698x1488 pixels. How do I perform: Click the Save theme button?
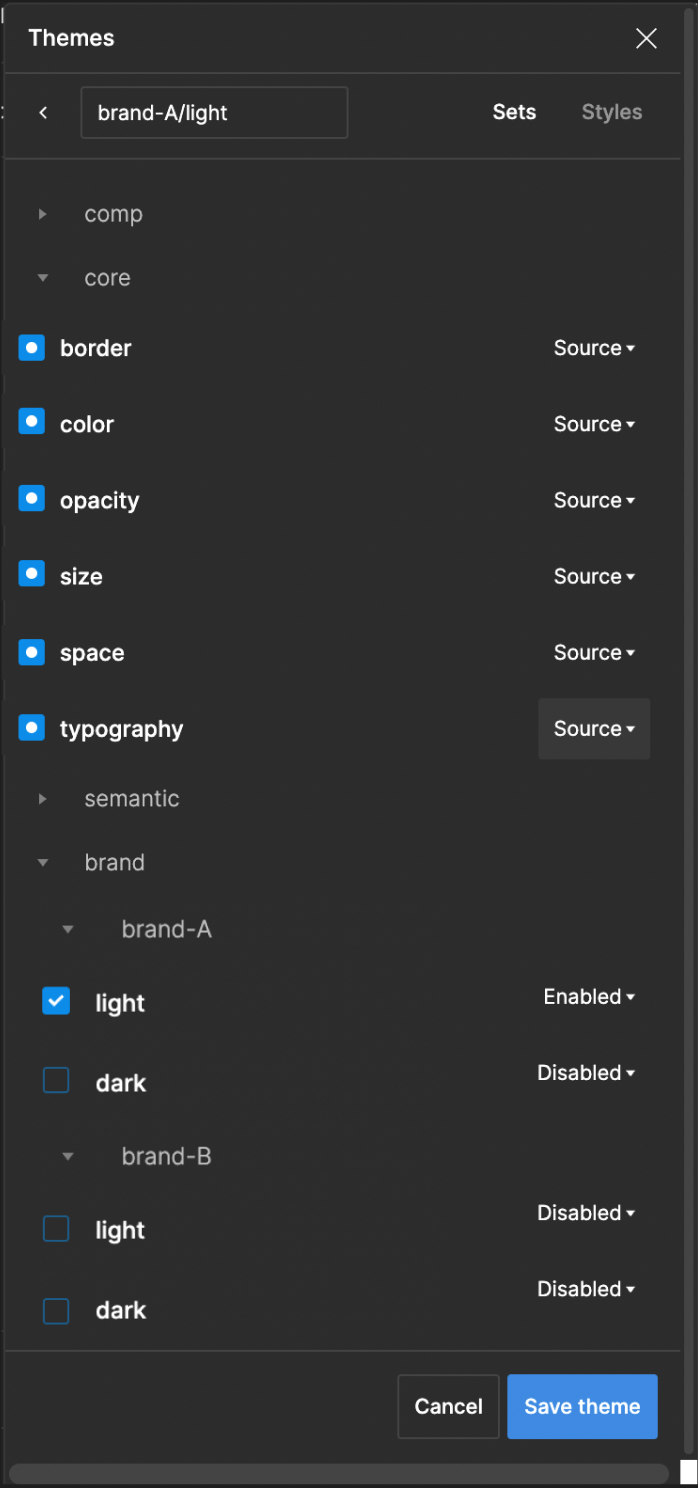582,1406
